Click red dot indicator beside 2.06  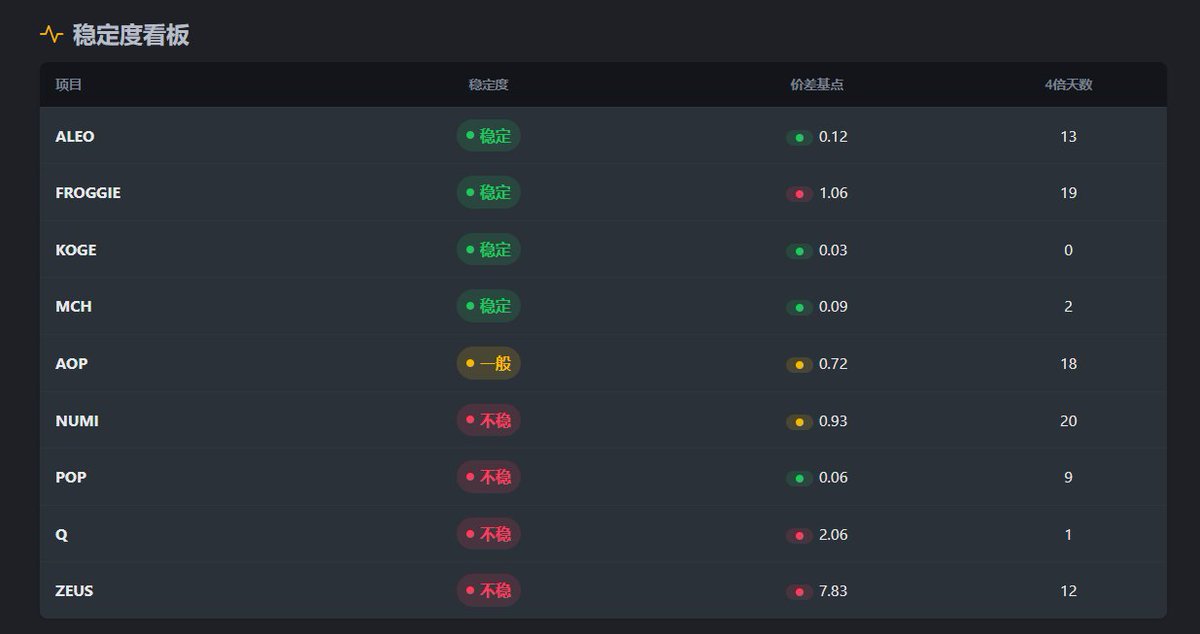click(799, 536)
